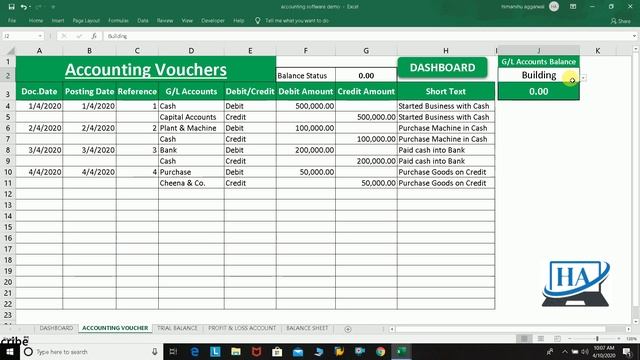Select cell with Capital Accounts

pos(191,117)
